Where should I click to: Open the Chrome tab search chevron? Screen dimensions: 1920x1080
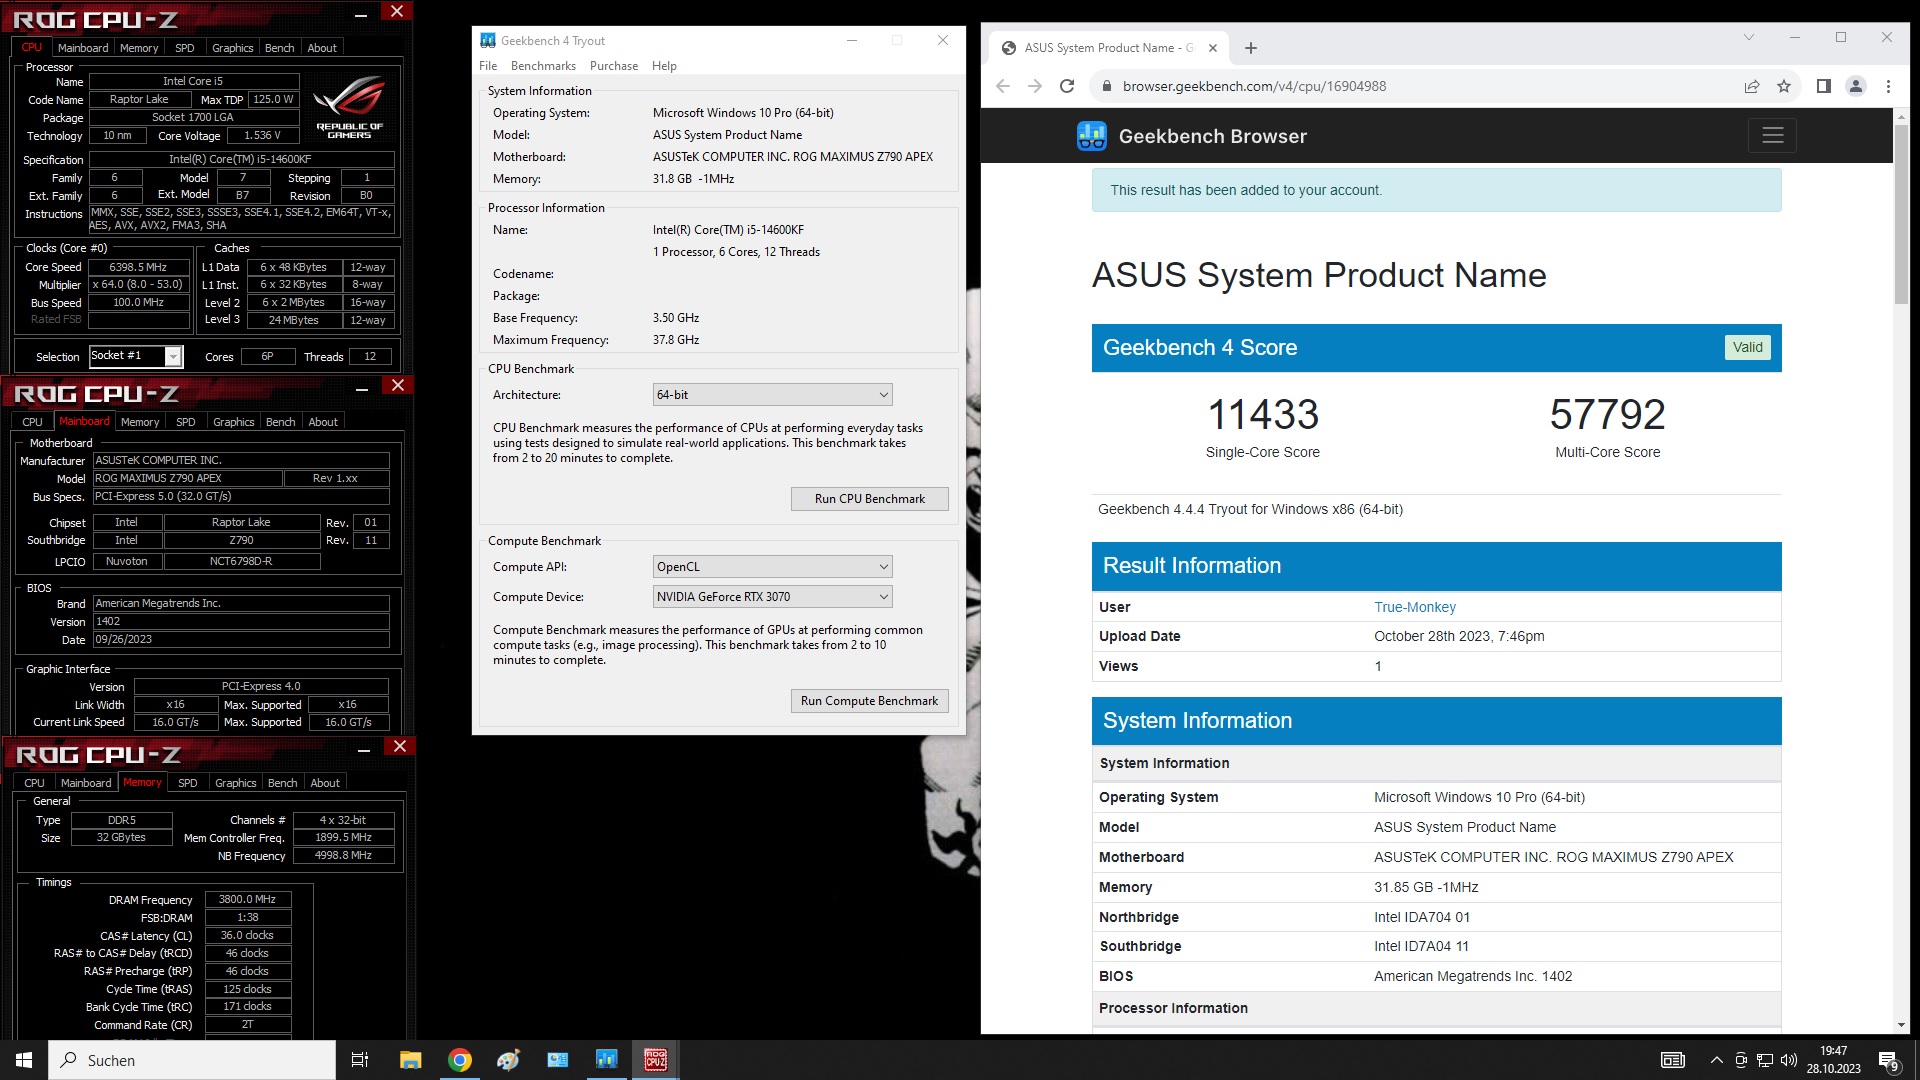pyautogui.click(x=1749, y=37)
